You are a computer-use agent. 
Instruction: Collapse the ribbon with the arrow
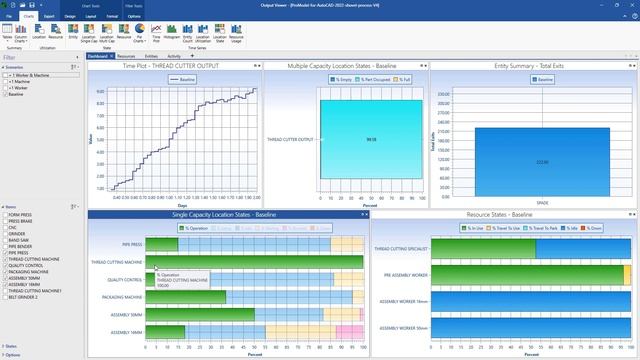coord(625,16)
